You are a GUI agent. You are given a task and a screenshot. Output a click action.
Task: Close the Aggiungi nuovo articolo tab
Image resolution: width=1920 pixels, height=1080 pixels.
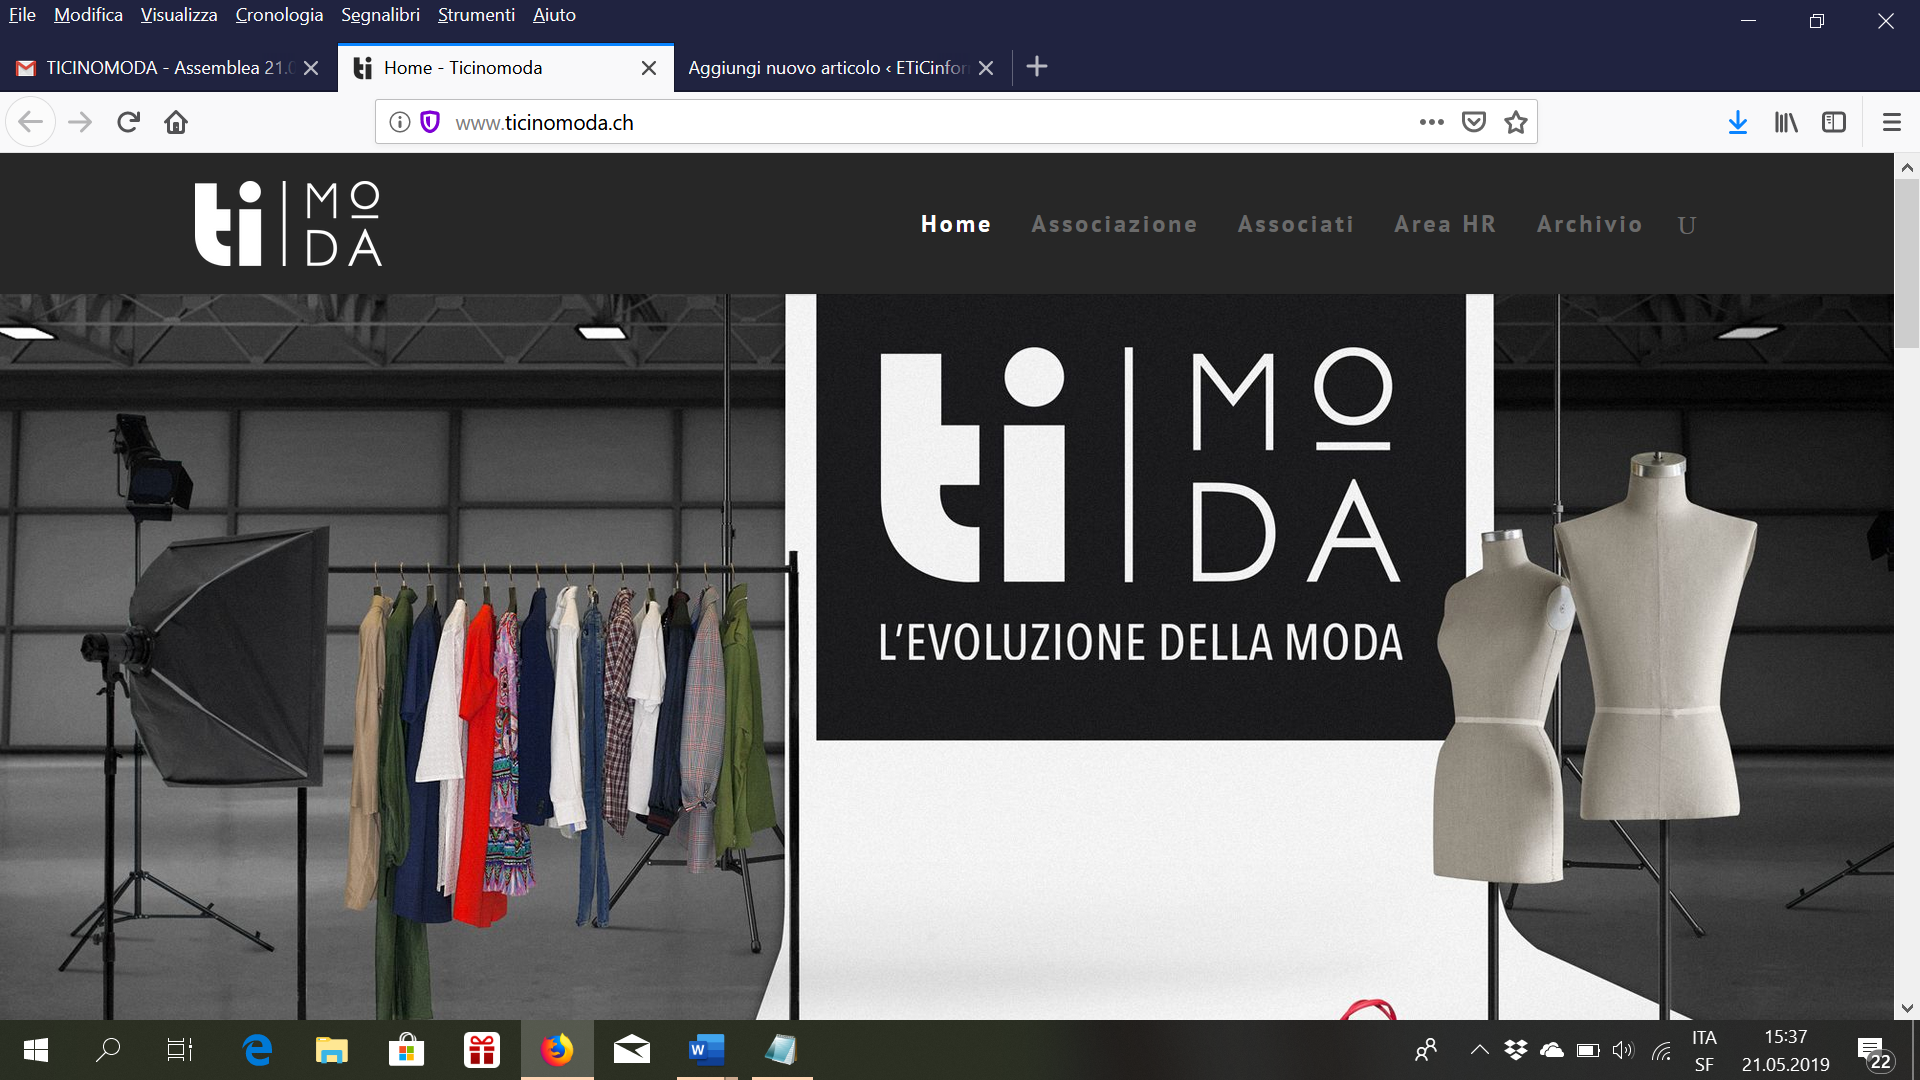point(986,68)
